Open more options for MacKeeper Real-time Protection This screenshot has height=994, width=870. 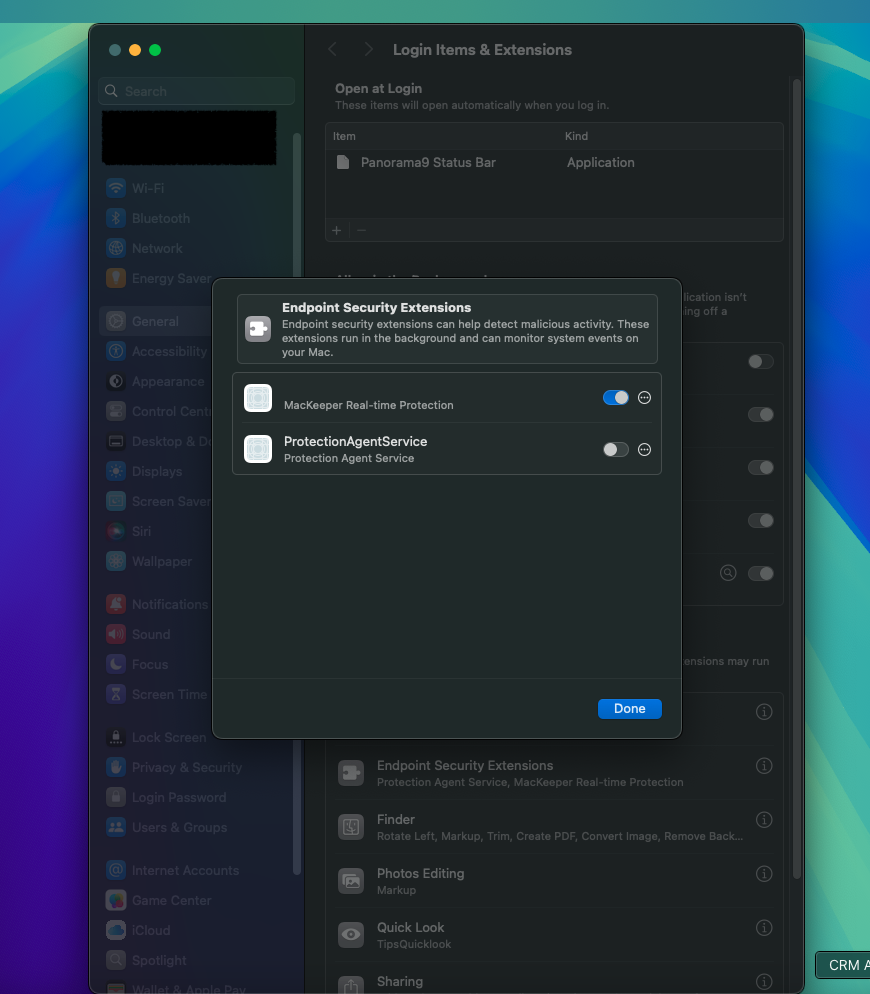[x=644, y=397]
